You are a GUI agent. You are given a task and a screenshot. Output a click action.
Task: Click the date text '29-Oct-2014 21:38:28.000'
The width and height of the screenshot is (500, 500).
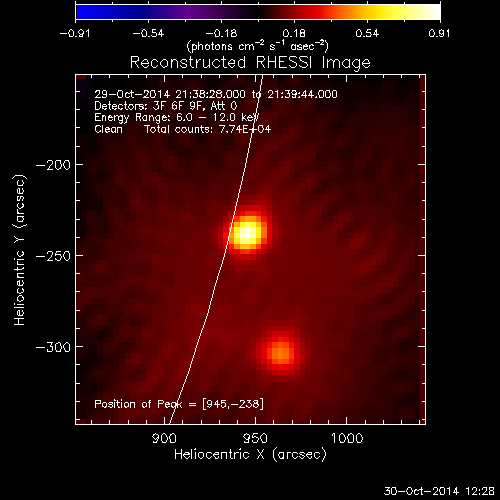tap(170, 94)
